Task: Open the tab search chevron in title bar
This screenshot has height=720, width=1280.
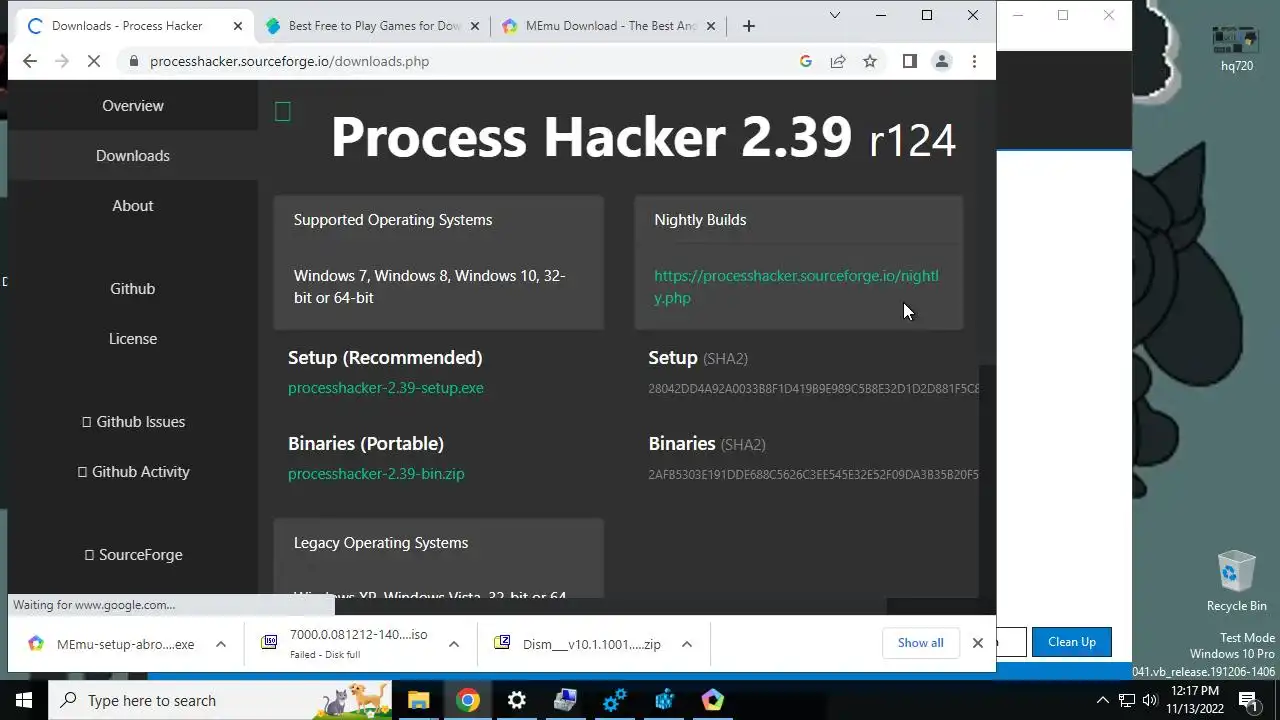Action: click(835, 15)
